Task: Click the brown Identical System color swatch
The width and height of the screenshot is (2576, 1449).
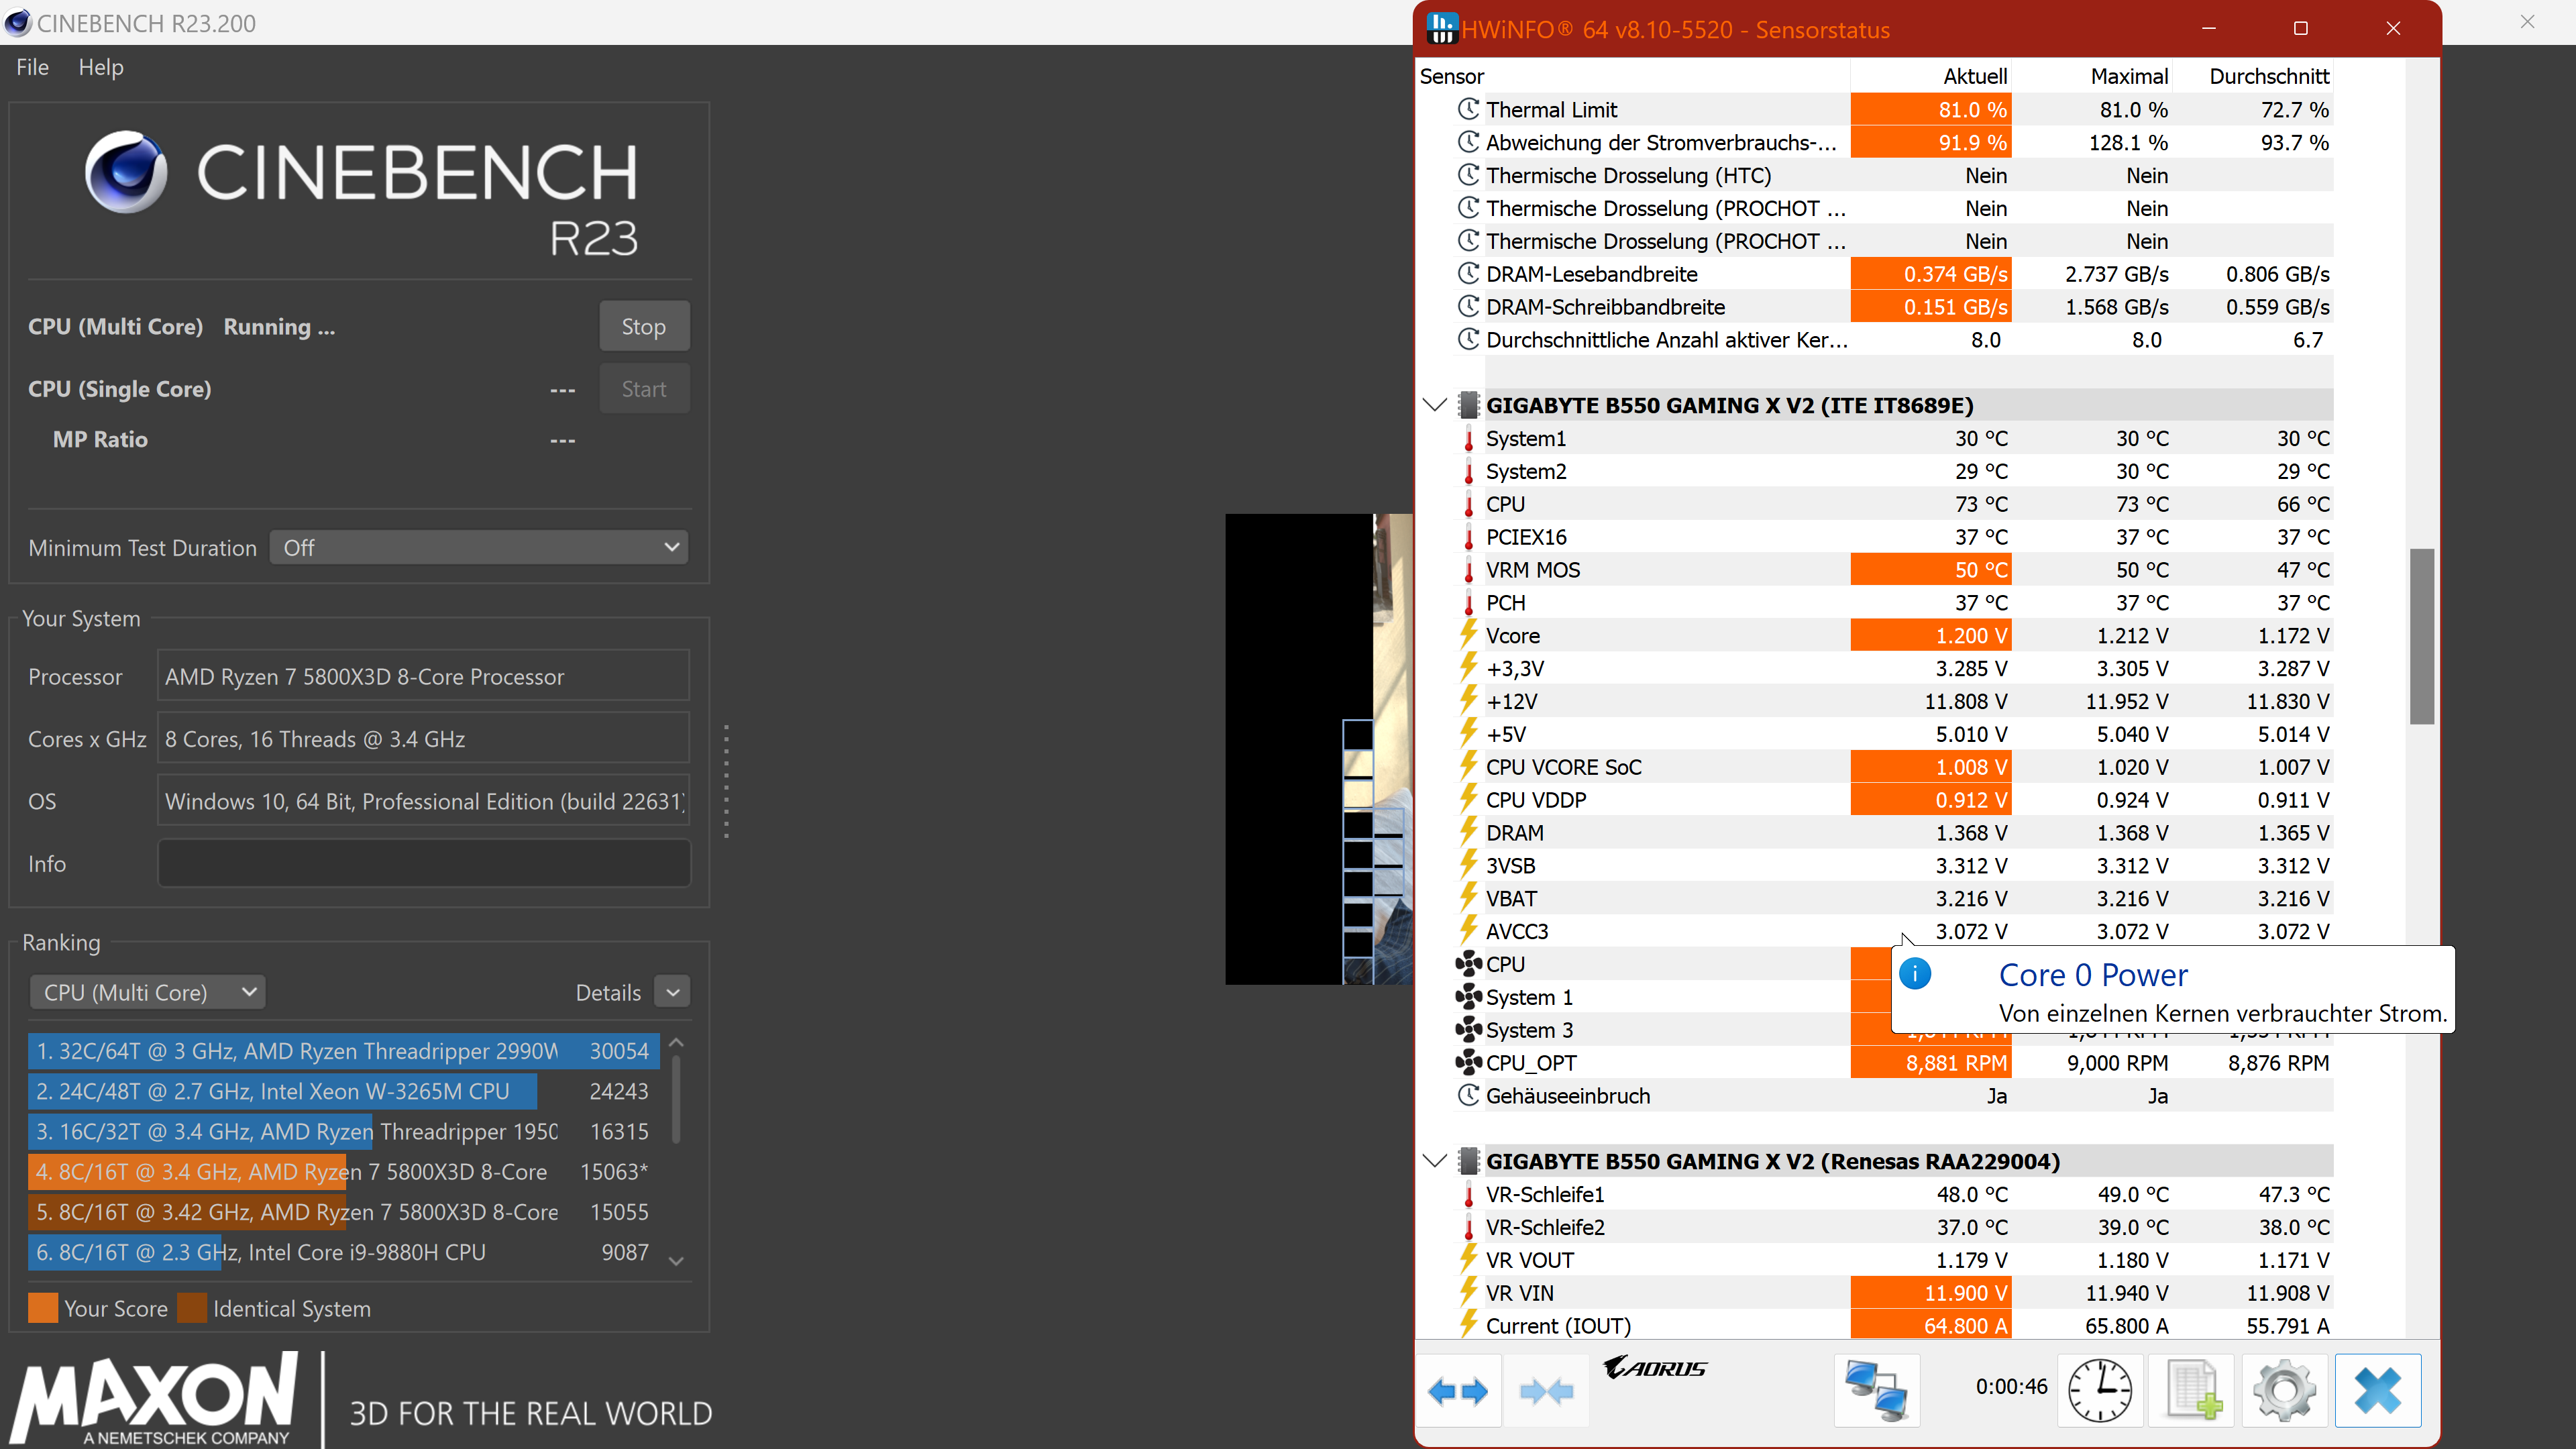Action: click(192, 1308)
